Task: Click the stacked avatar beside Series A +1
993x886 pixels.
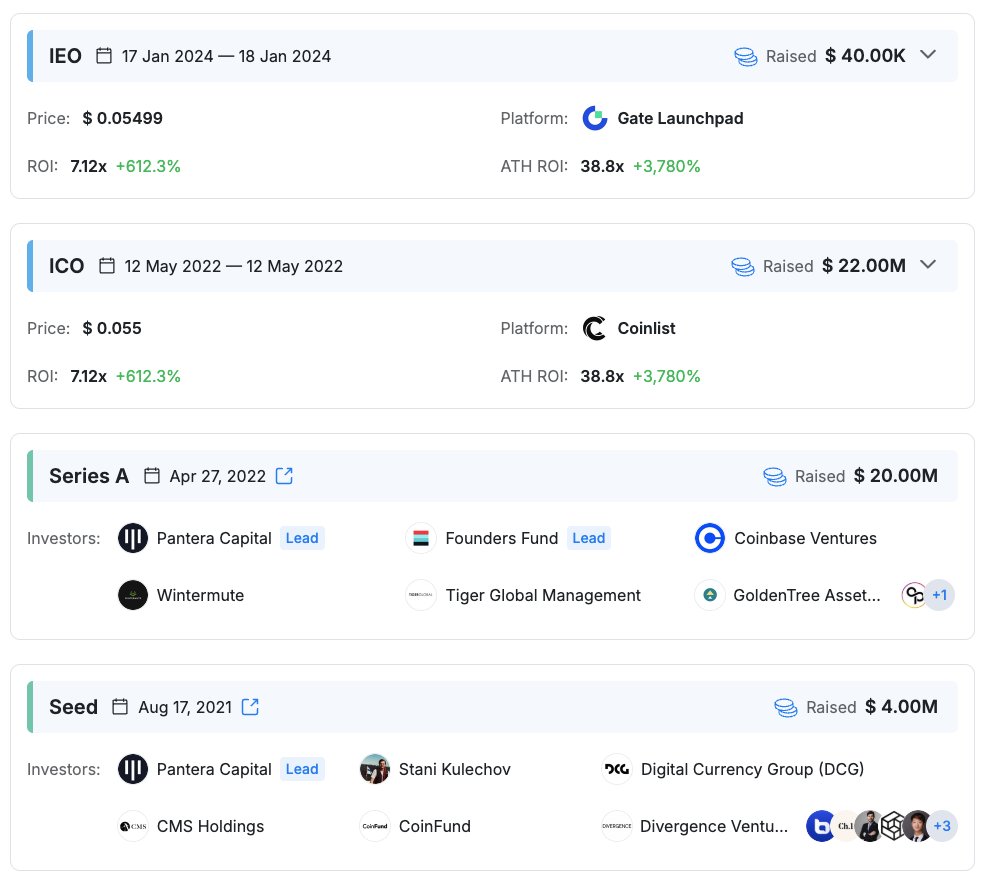Action: pyautogui.click(x=914, y=595)
